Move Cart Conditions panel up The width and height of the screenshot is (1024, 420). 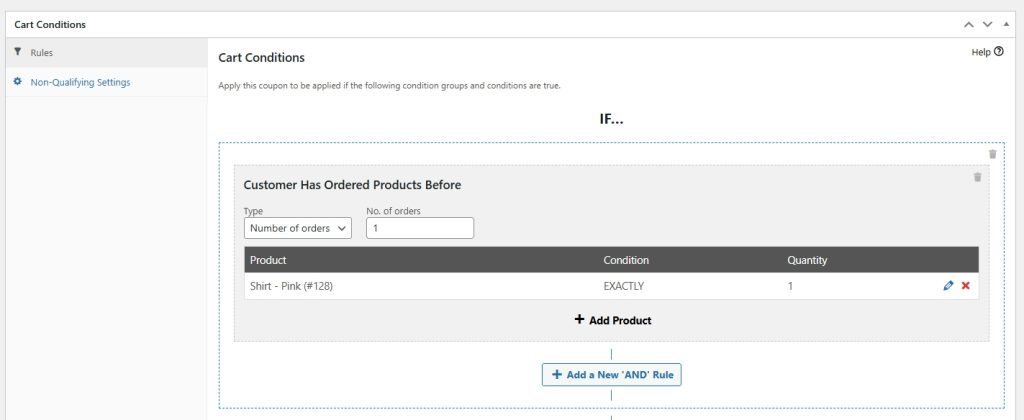pos(968,25)
